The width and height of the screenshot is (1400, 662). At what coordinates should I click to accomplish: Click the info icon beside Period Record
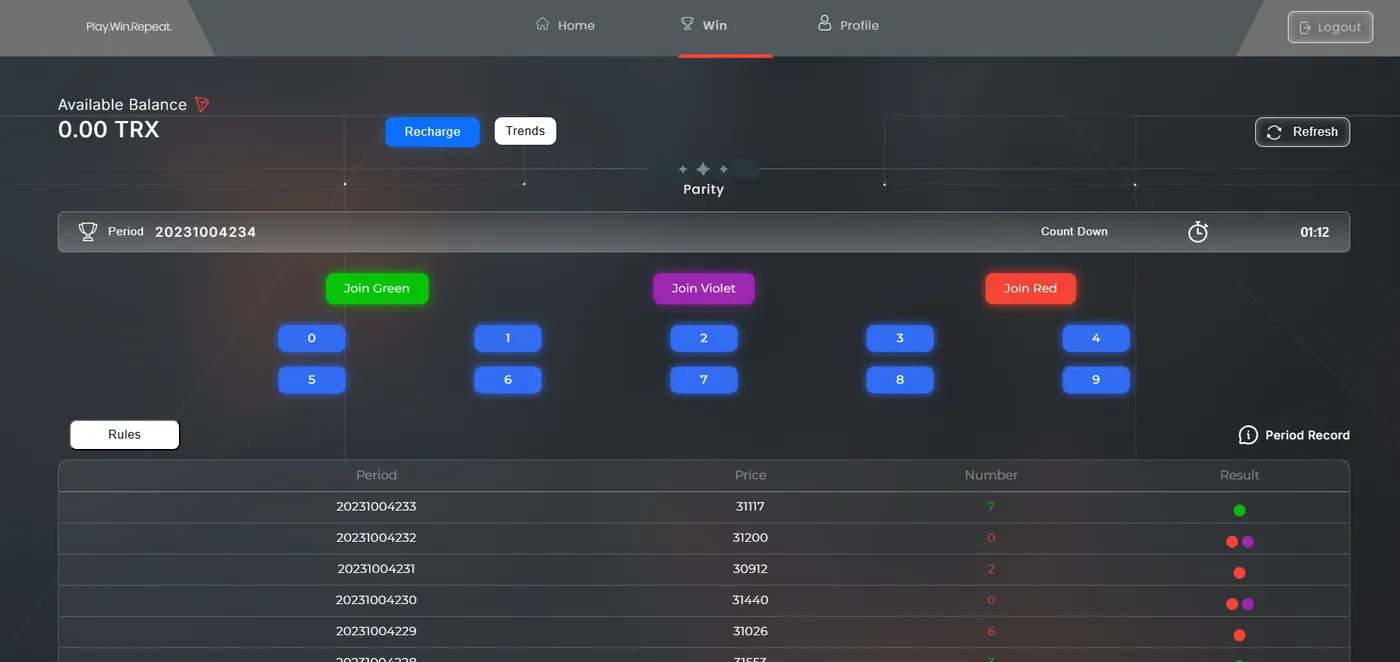(1248, 435)
